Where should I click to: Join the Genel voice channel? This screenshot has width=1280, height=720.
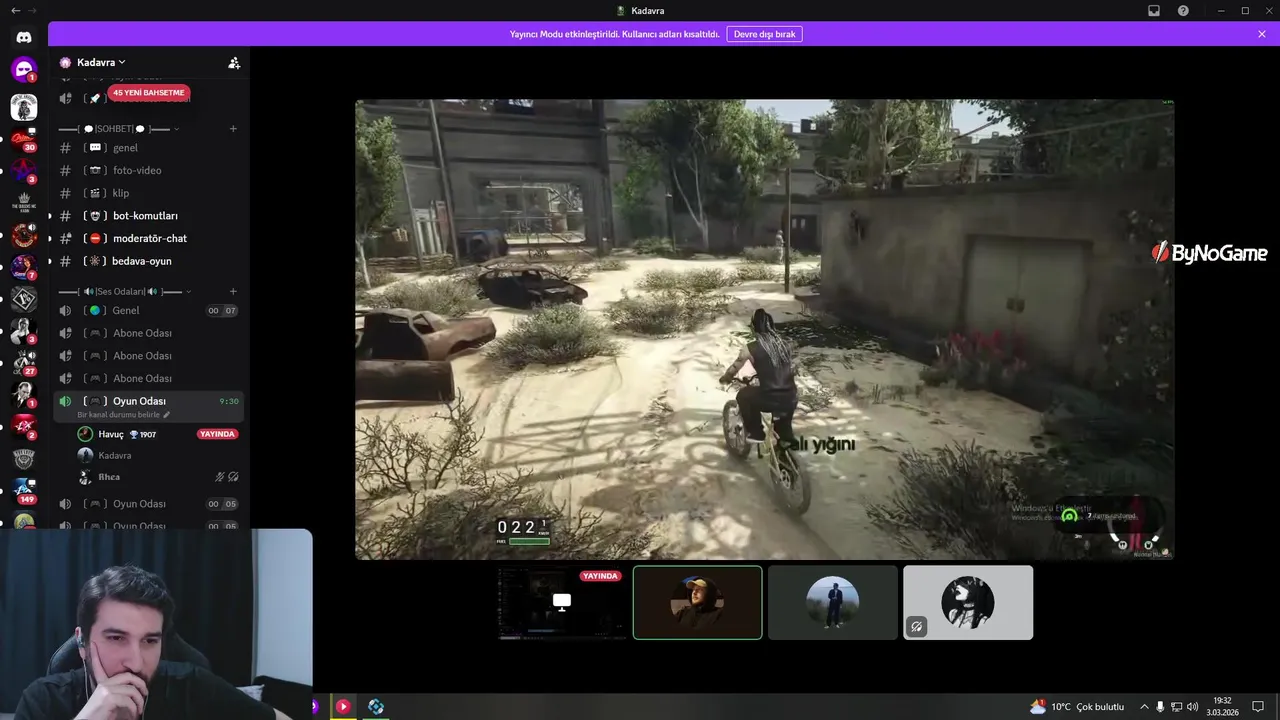click(148, 310)
